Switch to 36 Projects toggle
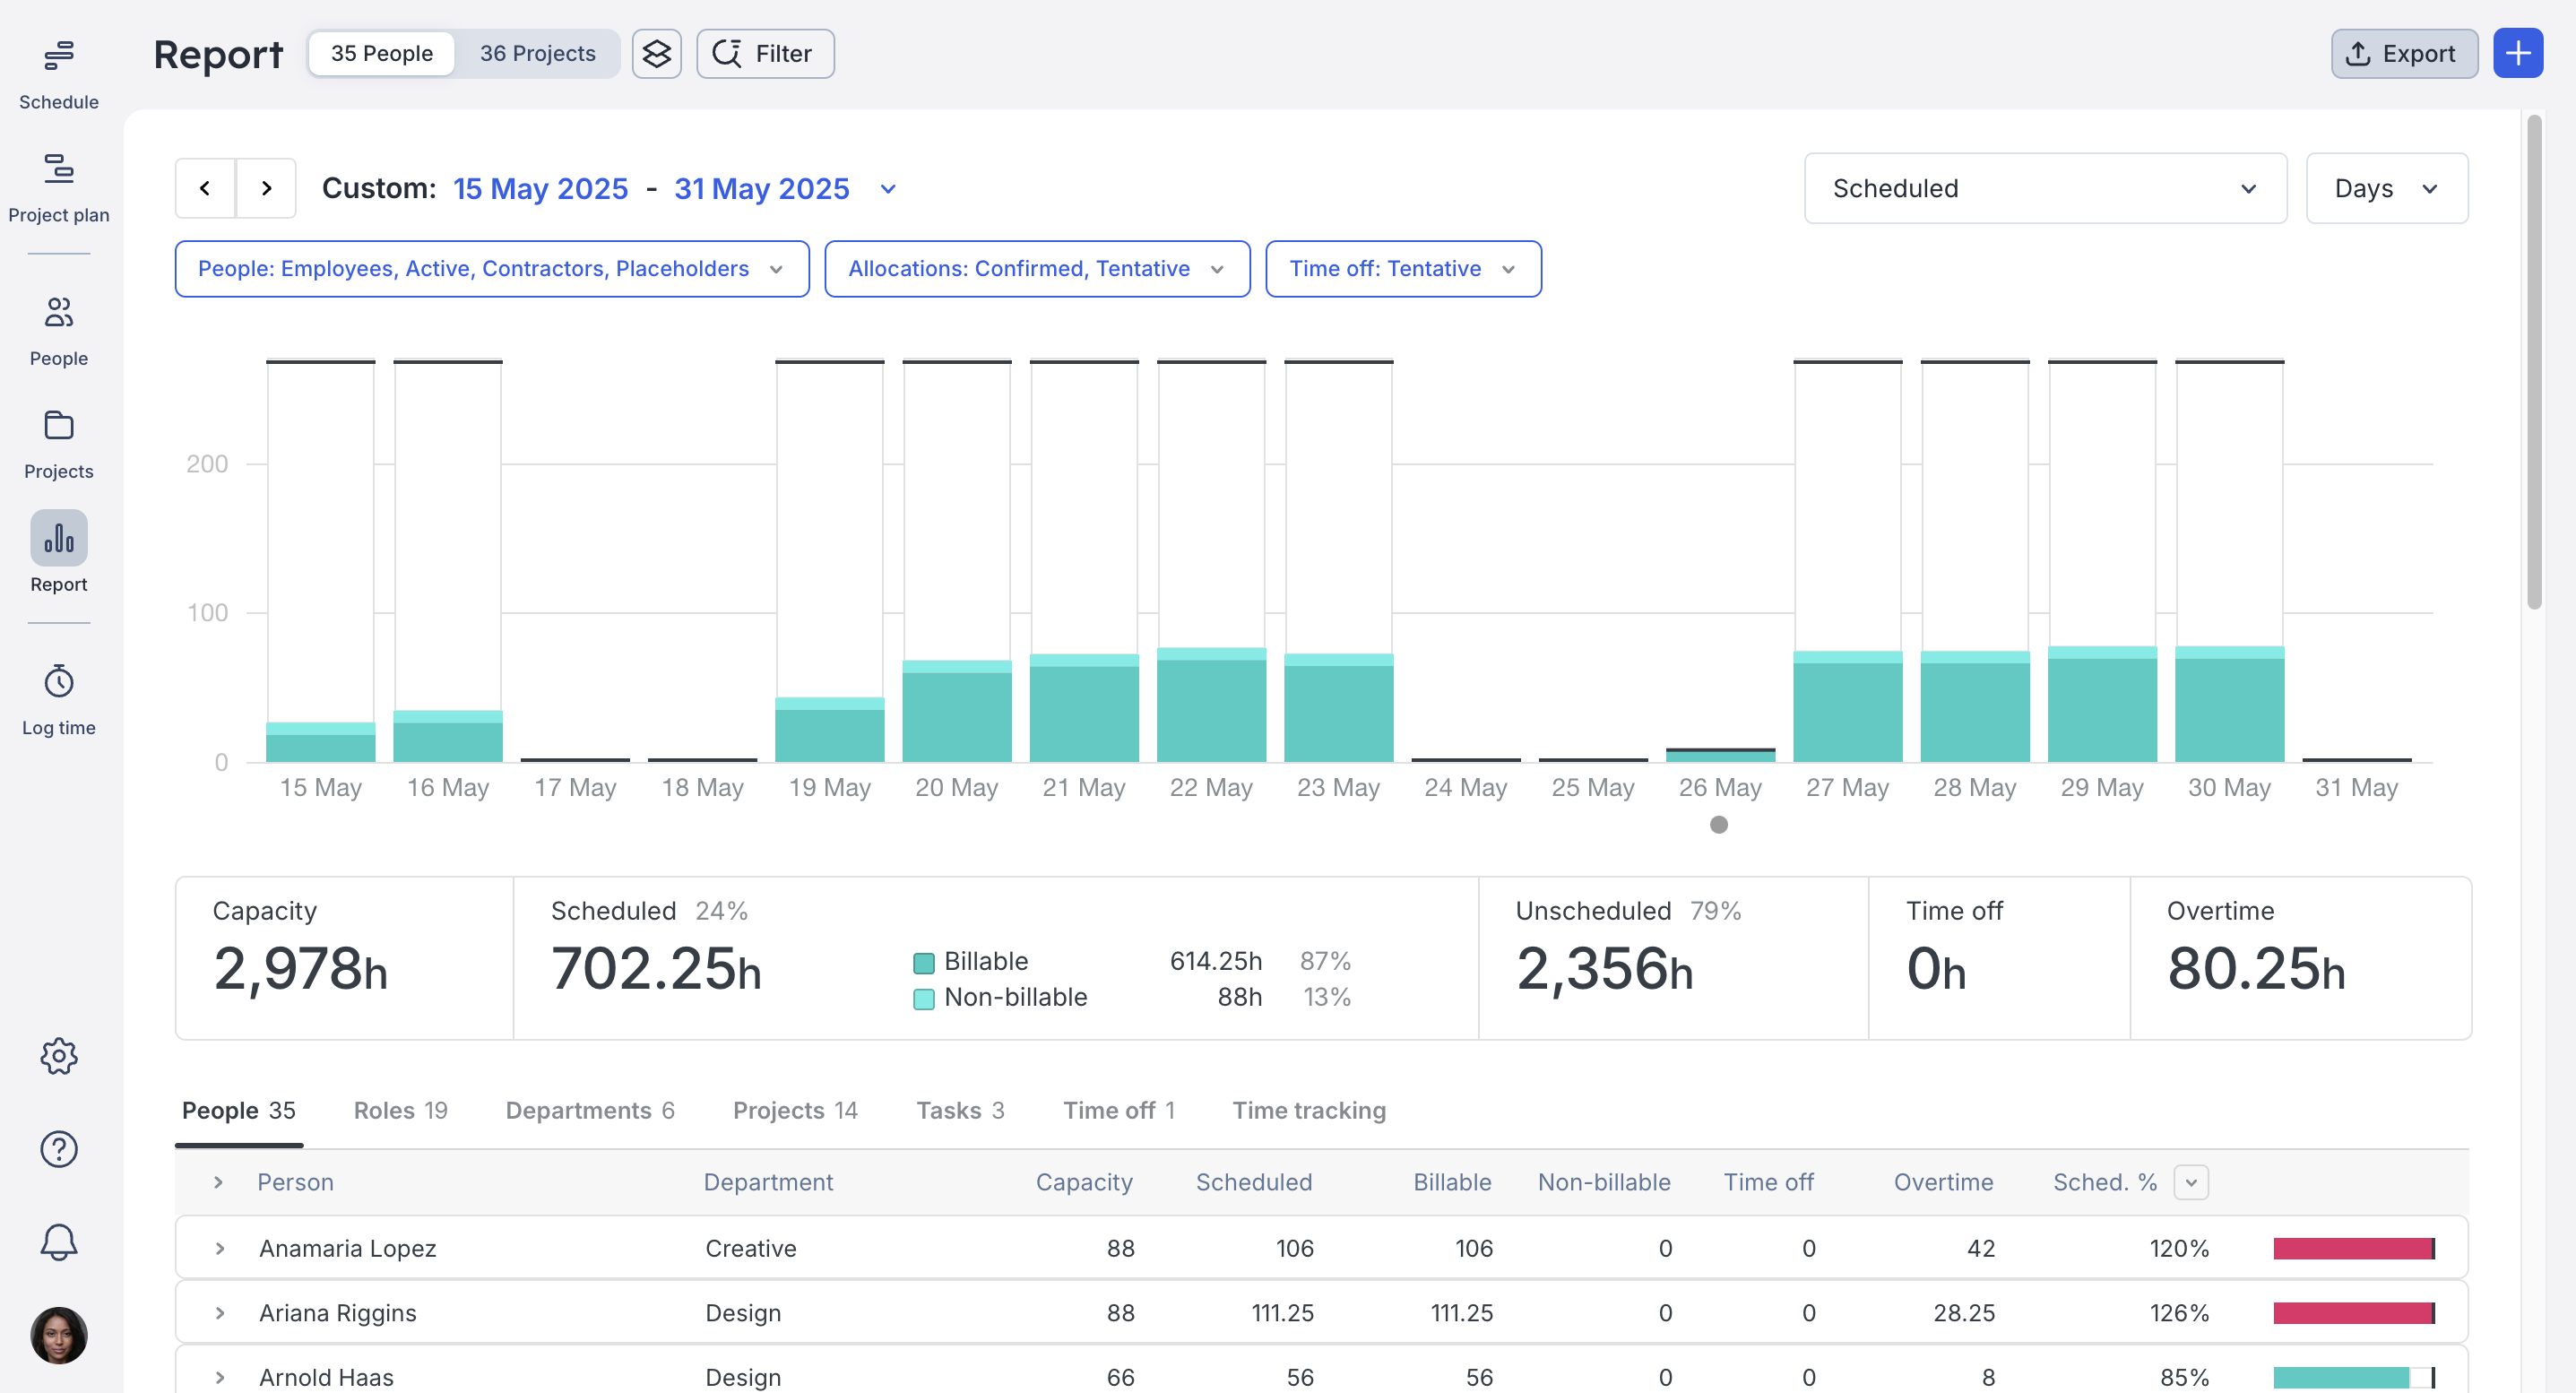The height and width of the screenshot is (1393, 2576). click(537, 54)
